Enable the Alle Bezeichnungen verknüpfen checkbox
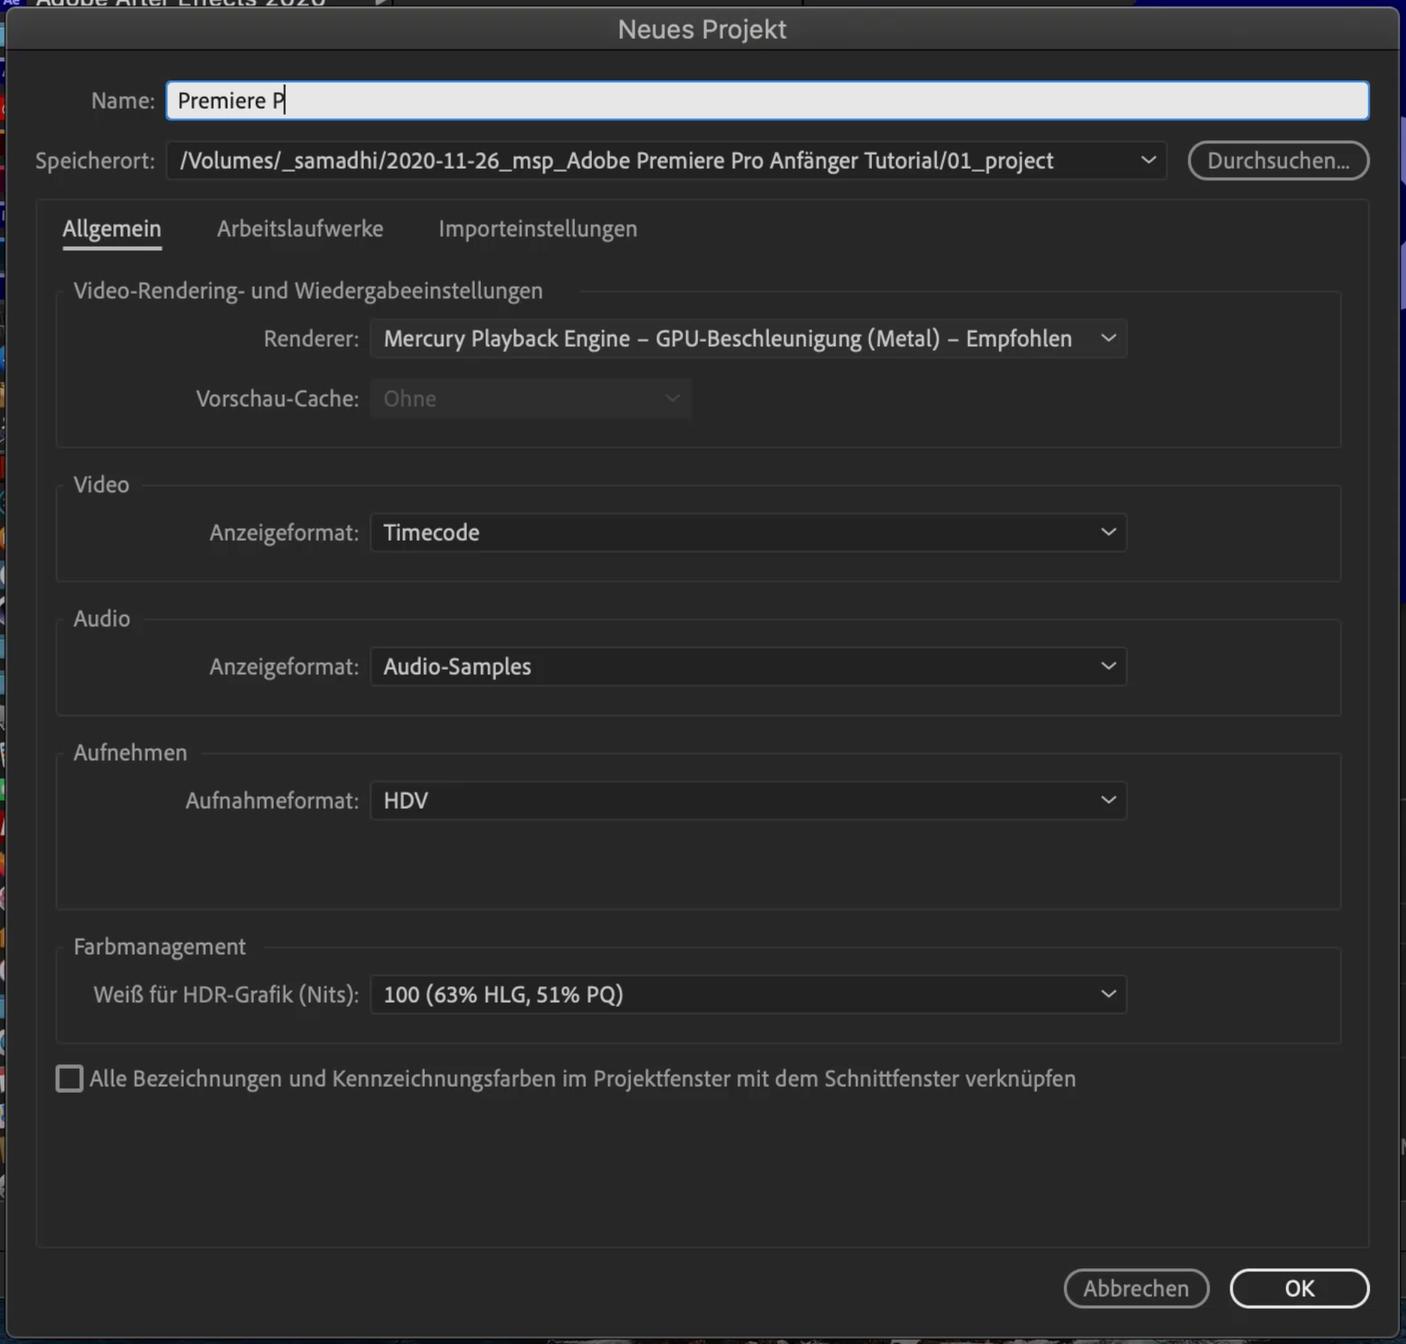 (x=69, y=1079)
